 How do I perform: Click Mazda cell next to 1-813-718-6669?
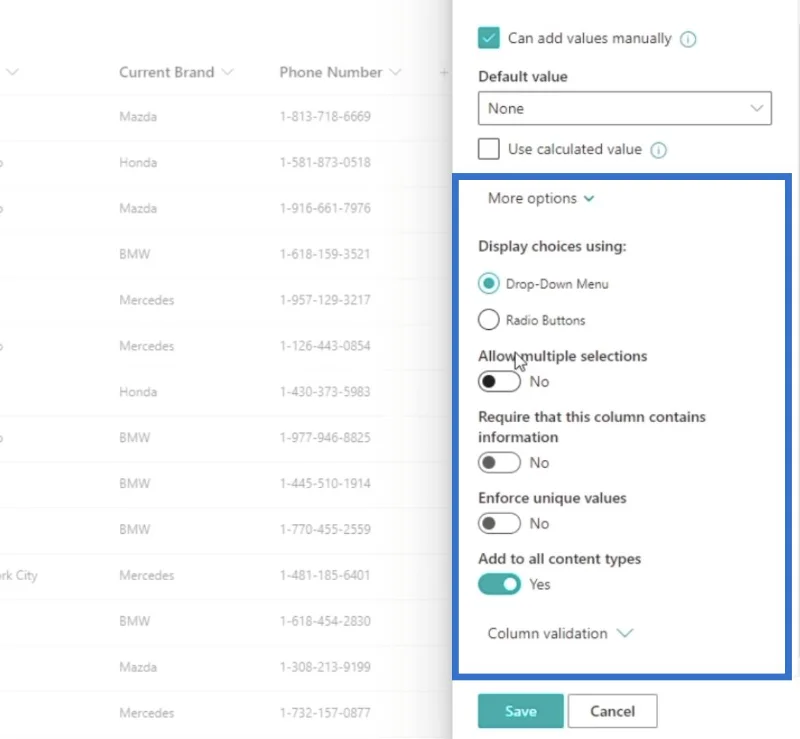(x=138, y=116)
